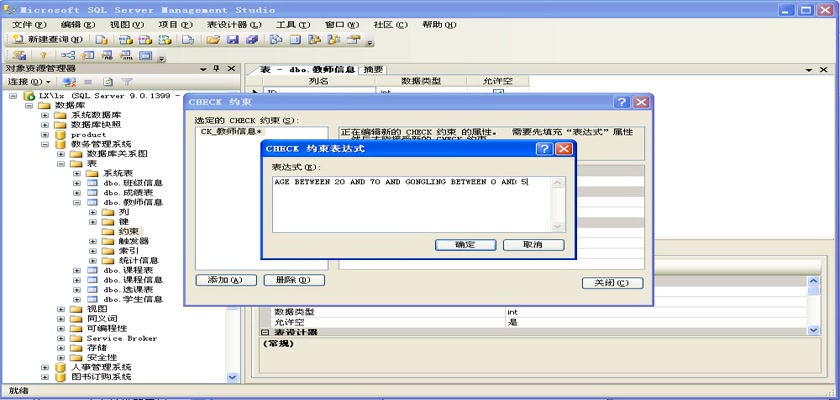This screenshot has width=840, height=400.
Task: Open the 视图(V) menu
Action: point(127,25)
